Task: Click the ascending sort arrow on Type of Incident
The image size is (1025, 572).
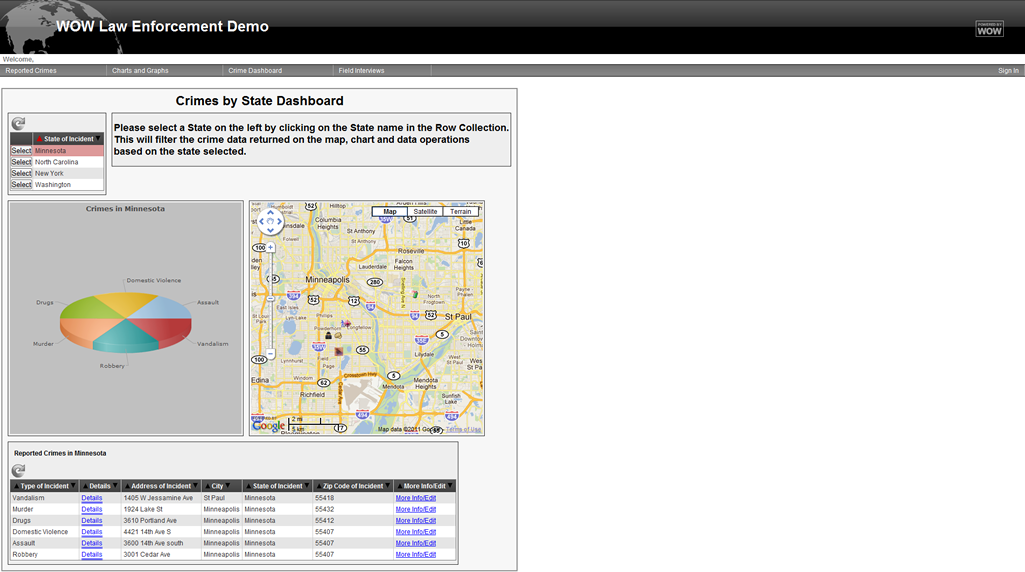Action: 16,486
